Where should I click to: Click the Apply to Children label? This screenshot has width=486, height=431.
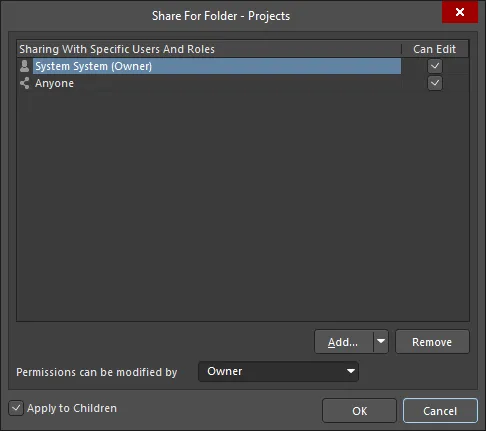pyautogui.click(x=72, y=408)
